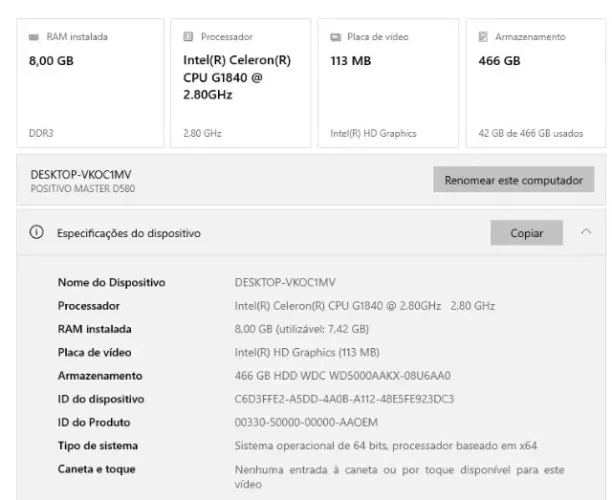This screenshot has height=500, width=612.
Task: Click the Processador label in specifications list
Action: (x=89, y=306)
